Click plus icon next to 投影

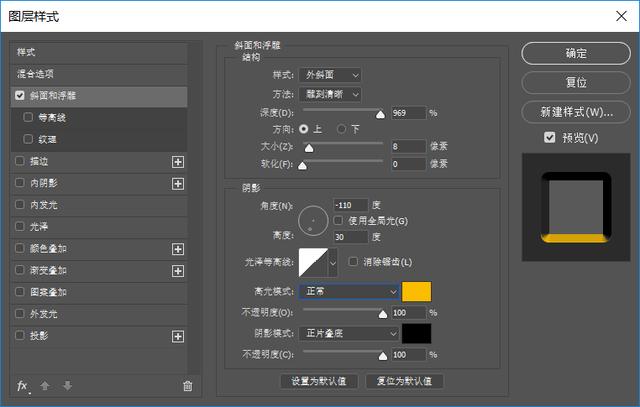(x=178, y=336)
